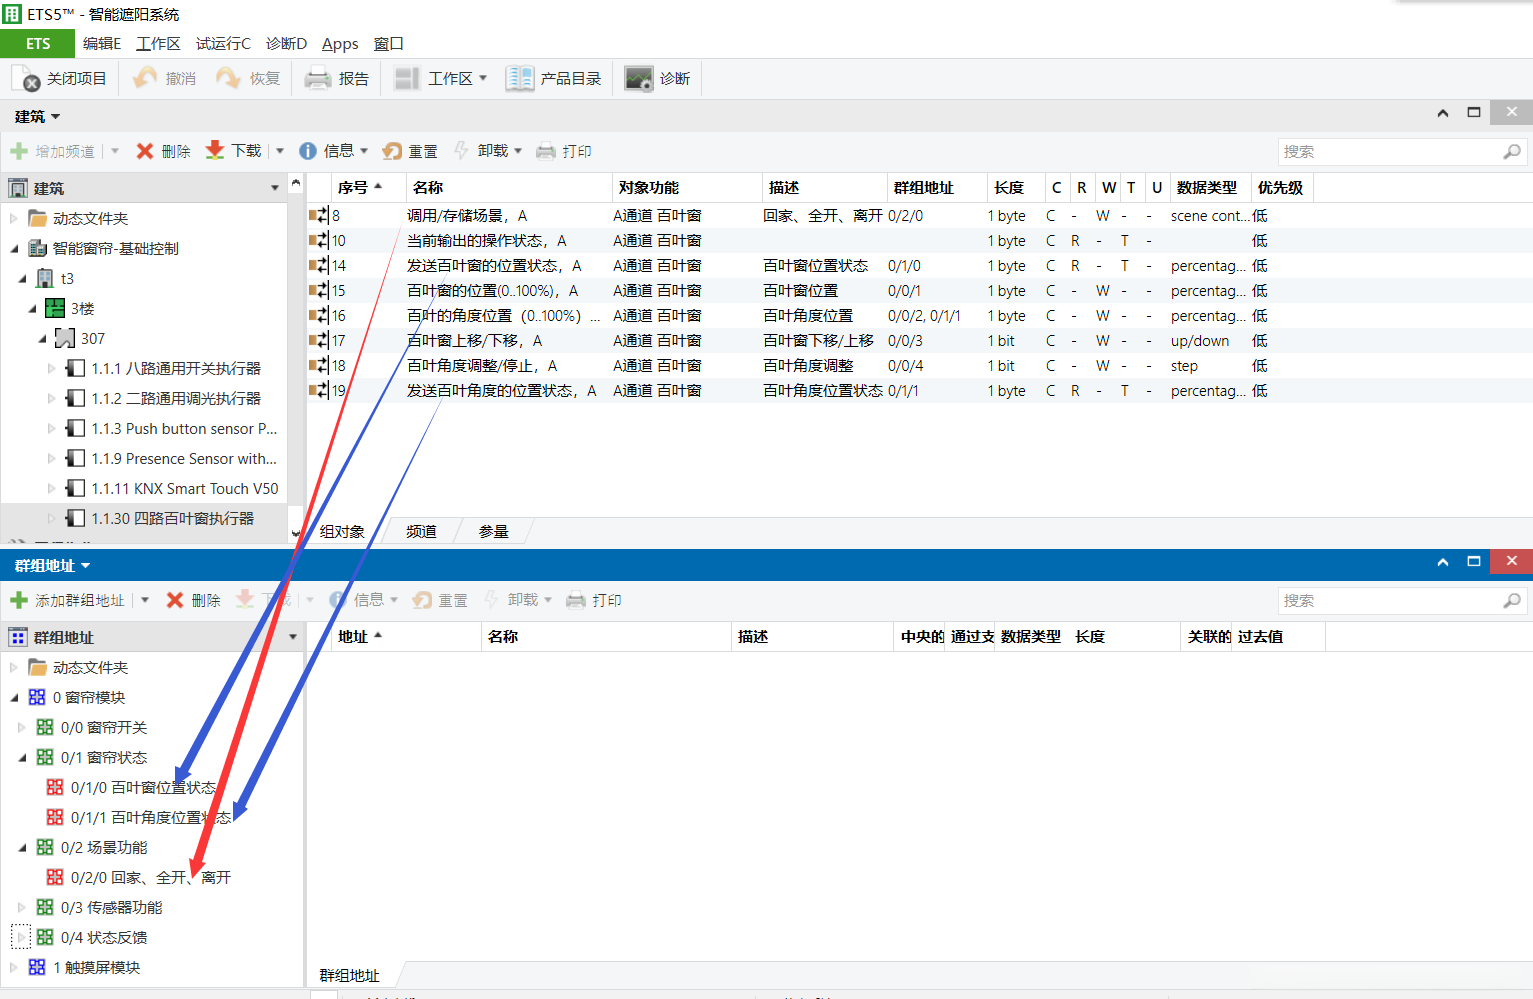Launch the Diagnostics (诊断) monitor icon
This screenshot has height=999, width=1533.
pyautogui.click(x=639, y=78)
